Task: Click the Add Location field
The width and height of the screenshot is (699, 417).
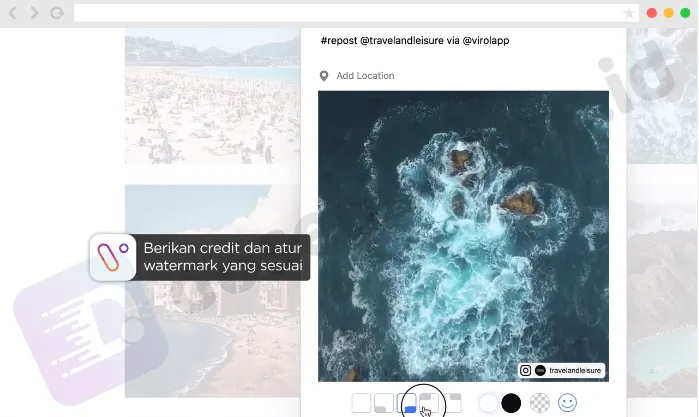Action: tap(365, 76)
